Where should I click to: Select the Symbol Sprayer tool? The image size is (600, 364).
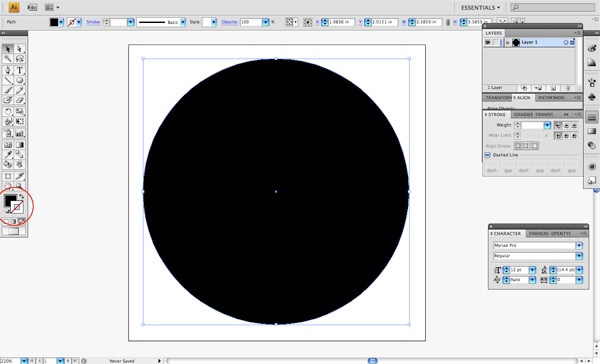[8, 133]
